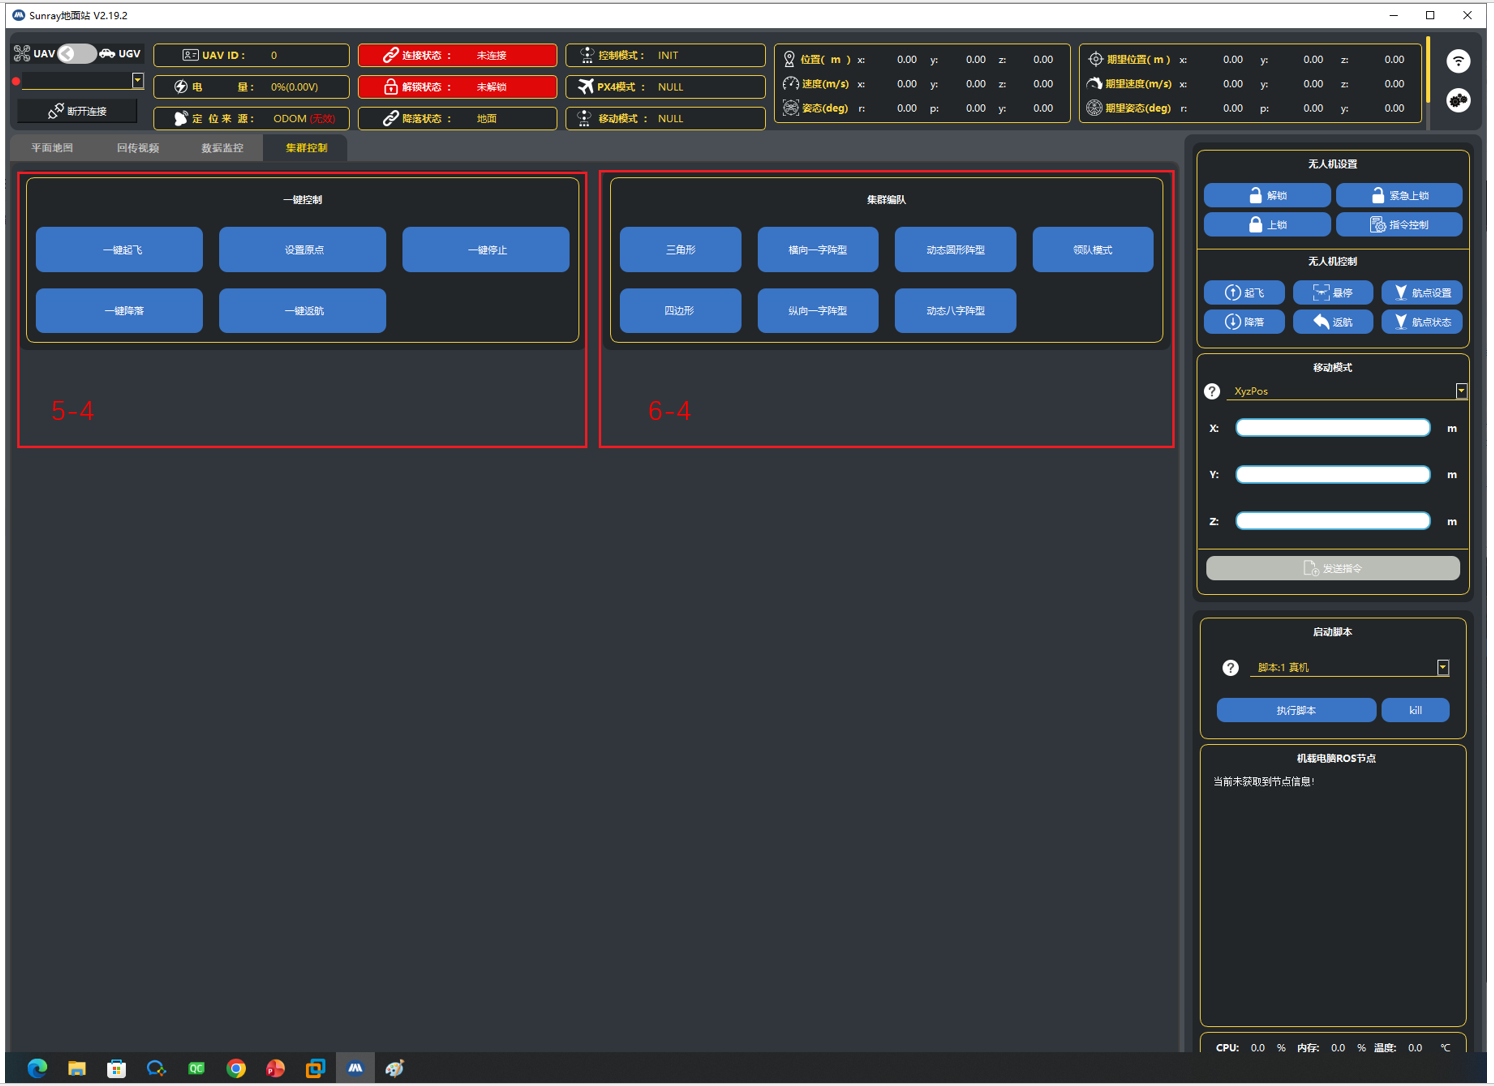
Task: Click the kill button
Action: 1415,710
